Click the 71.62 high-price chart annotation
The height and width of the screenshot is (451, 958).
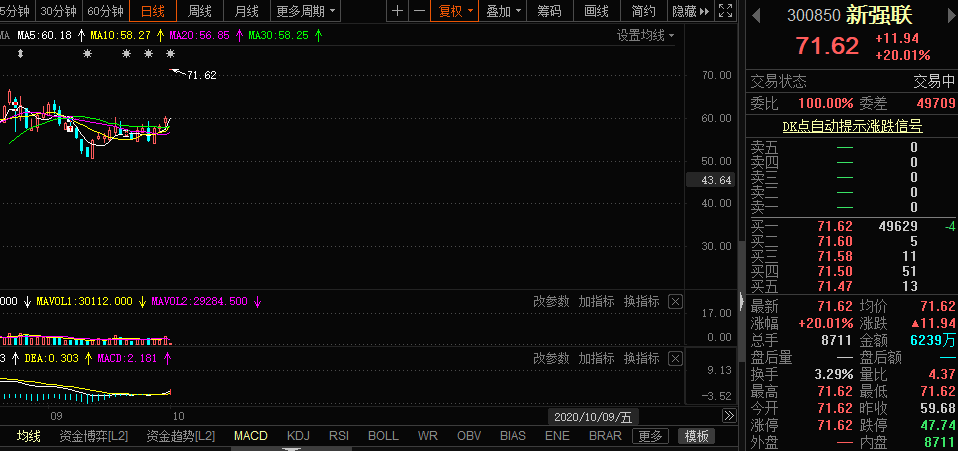(x=202, y=75)
